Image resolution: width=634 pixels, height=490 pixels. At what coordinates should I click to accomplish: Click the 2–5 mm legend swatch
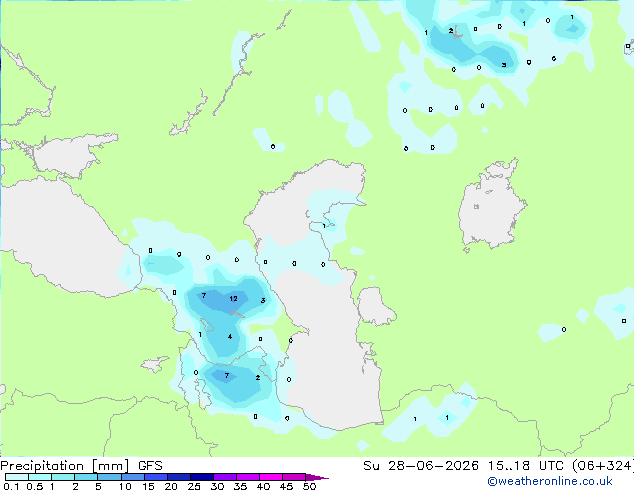pos(86,477)
